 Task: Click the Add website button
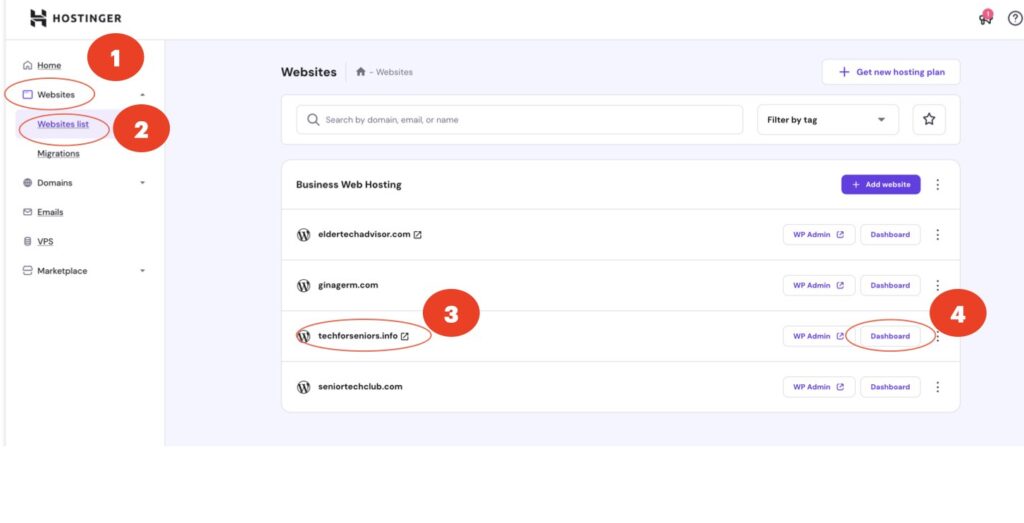click(880, 185)
